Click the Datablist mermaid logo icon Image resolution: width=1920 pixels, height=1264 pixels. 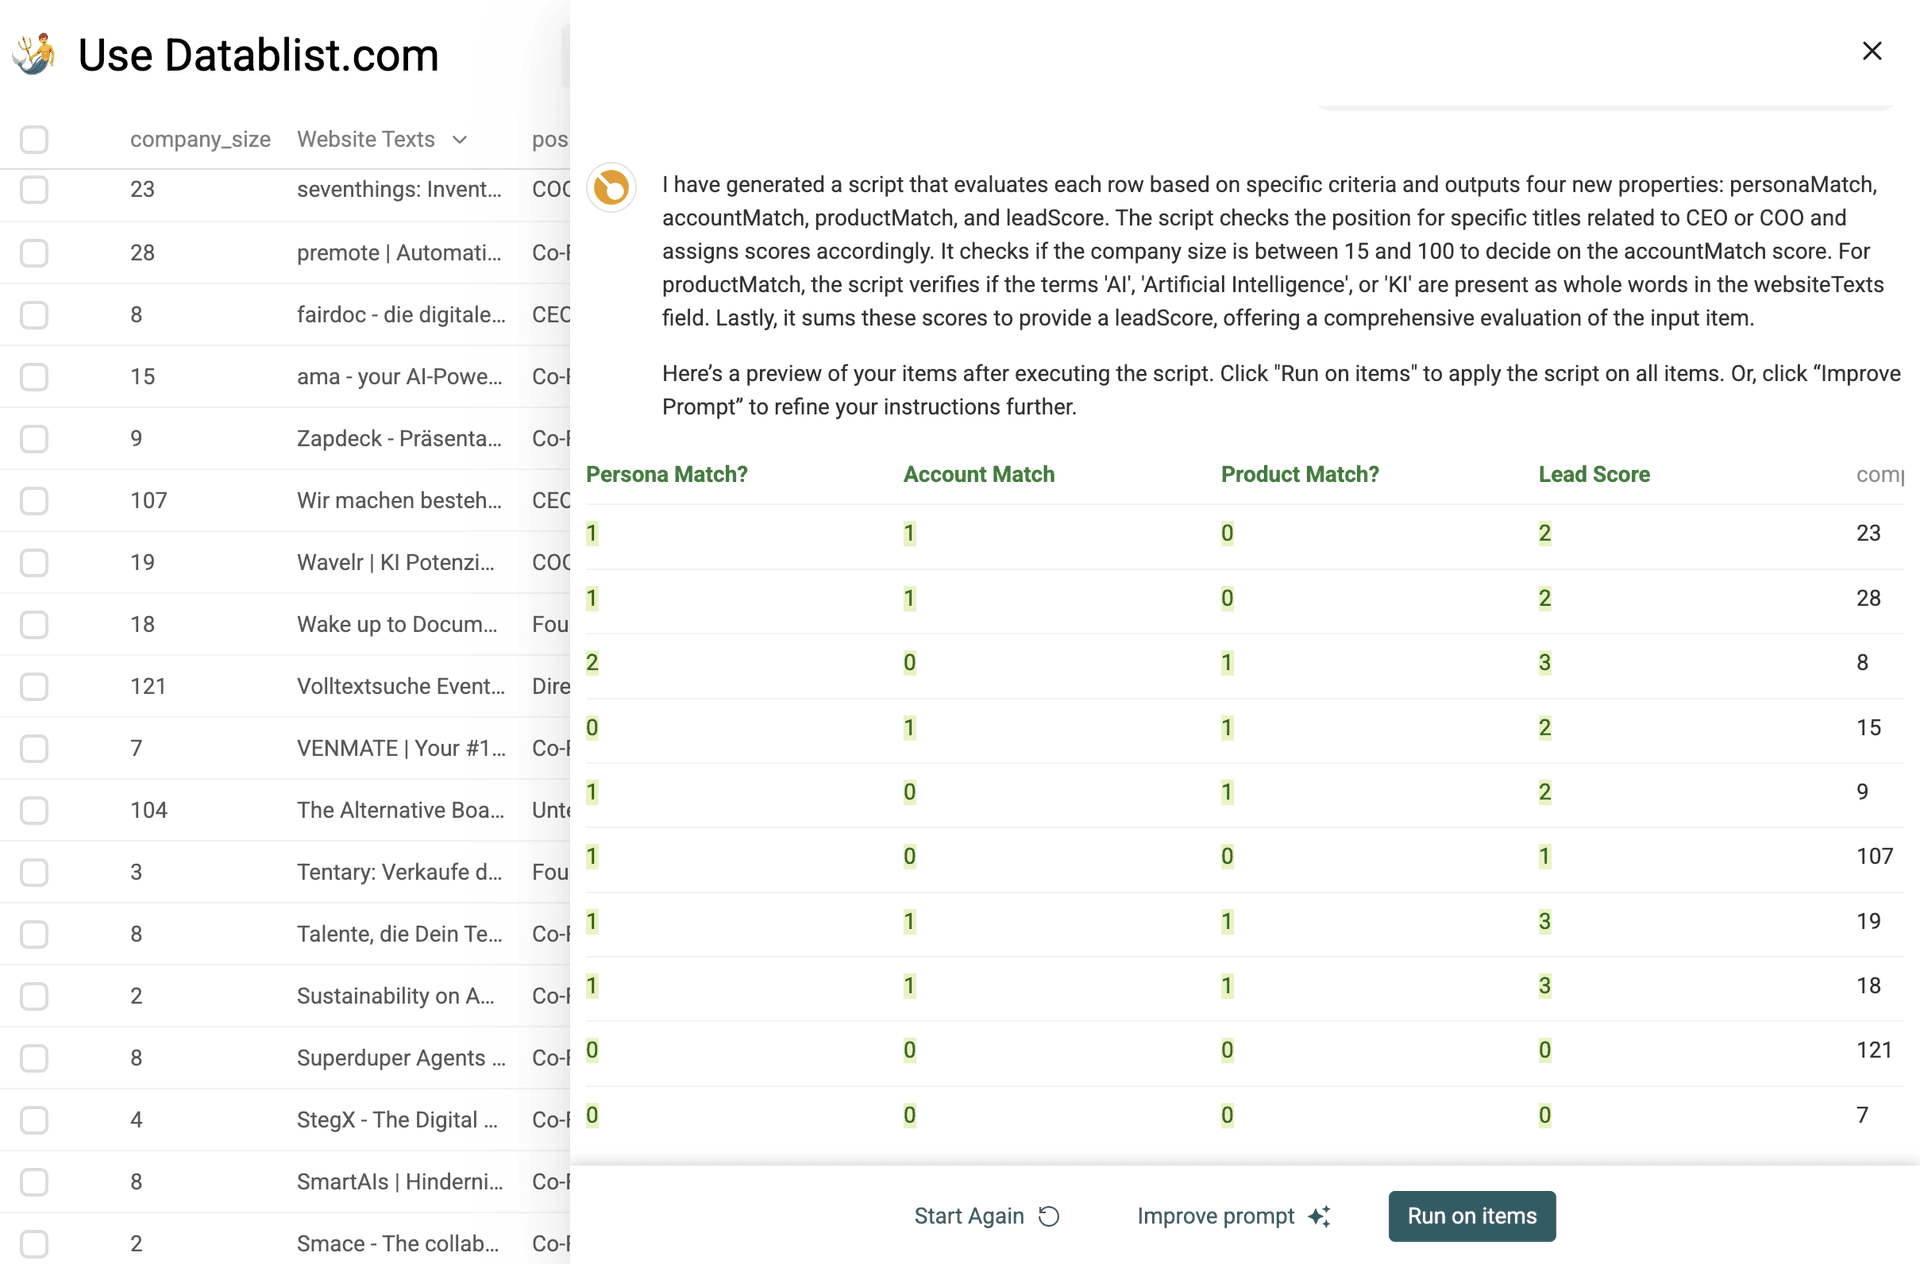(34, 54)
